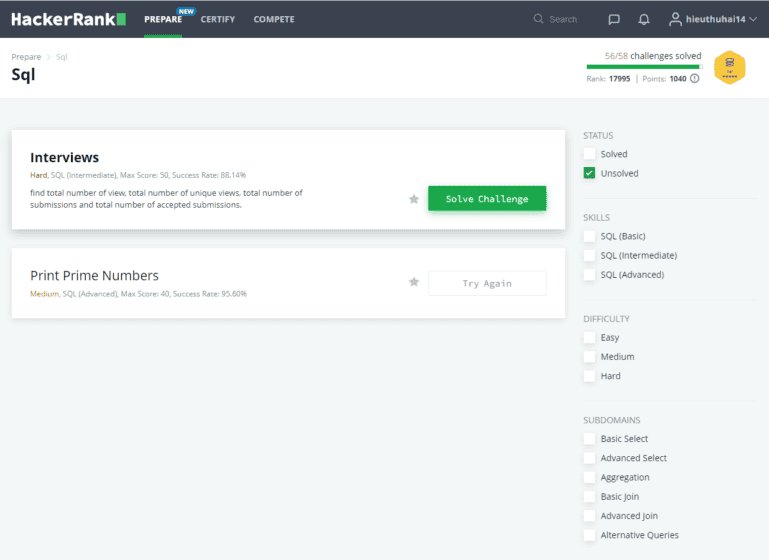Screen dimensions: 769x560
Task: Click the Rank: 17995 text
Action: pos(608,79)
